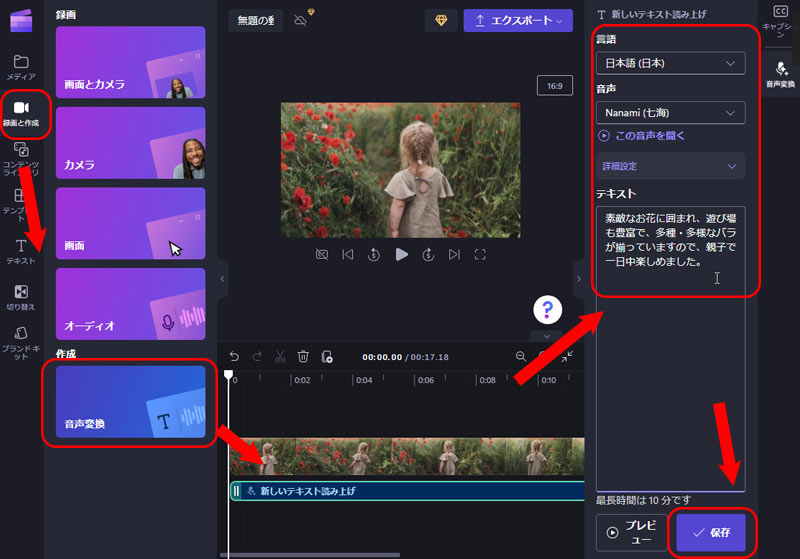Click the 保存 save button
800x559 pixels.
click(711, 532)
